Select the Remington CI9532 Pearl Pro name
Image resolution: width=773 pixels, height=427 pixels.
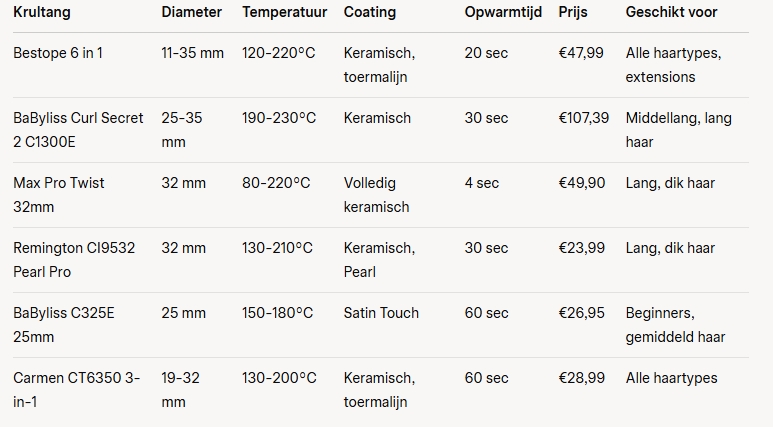(x=74, y=260)
